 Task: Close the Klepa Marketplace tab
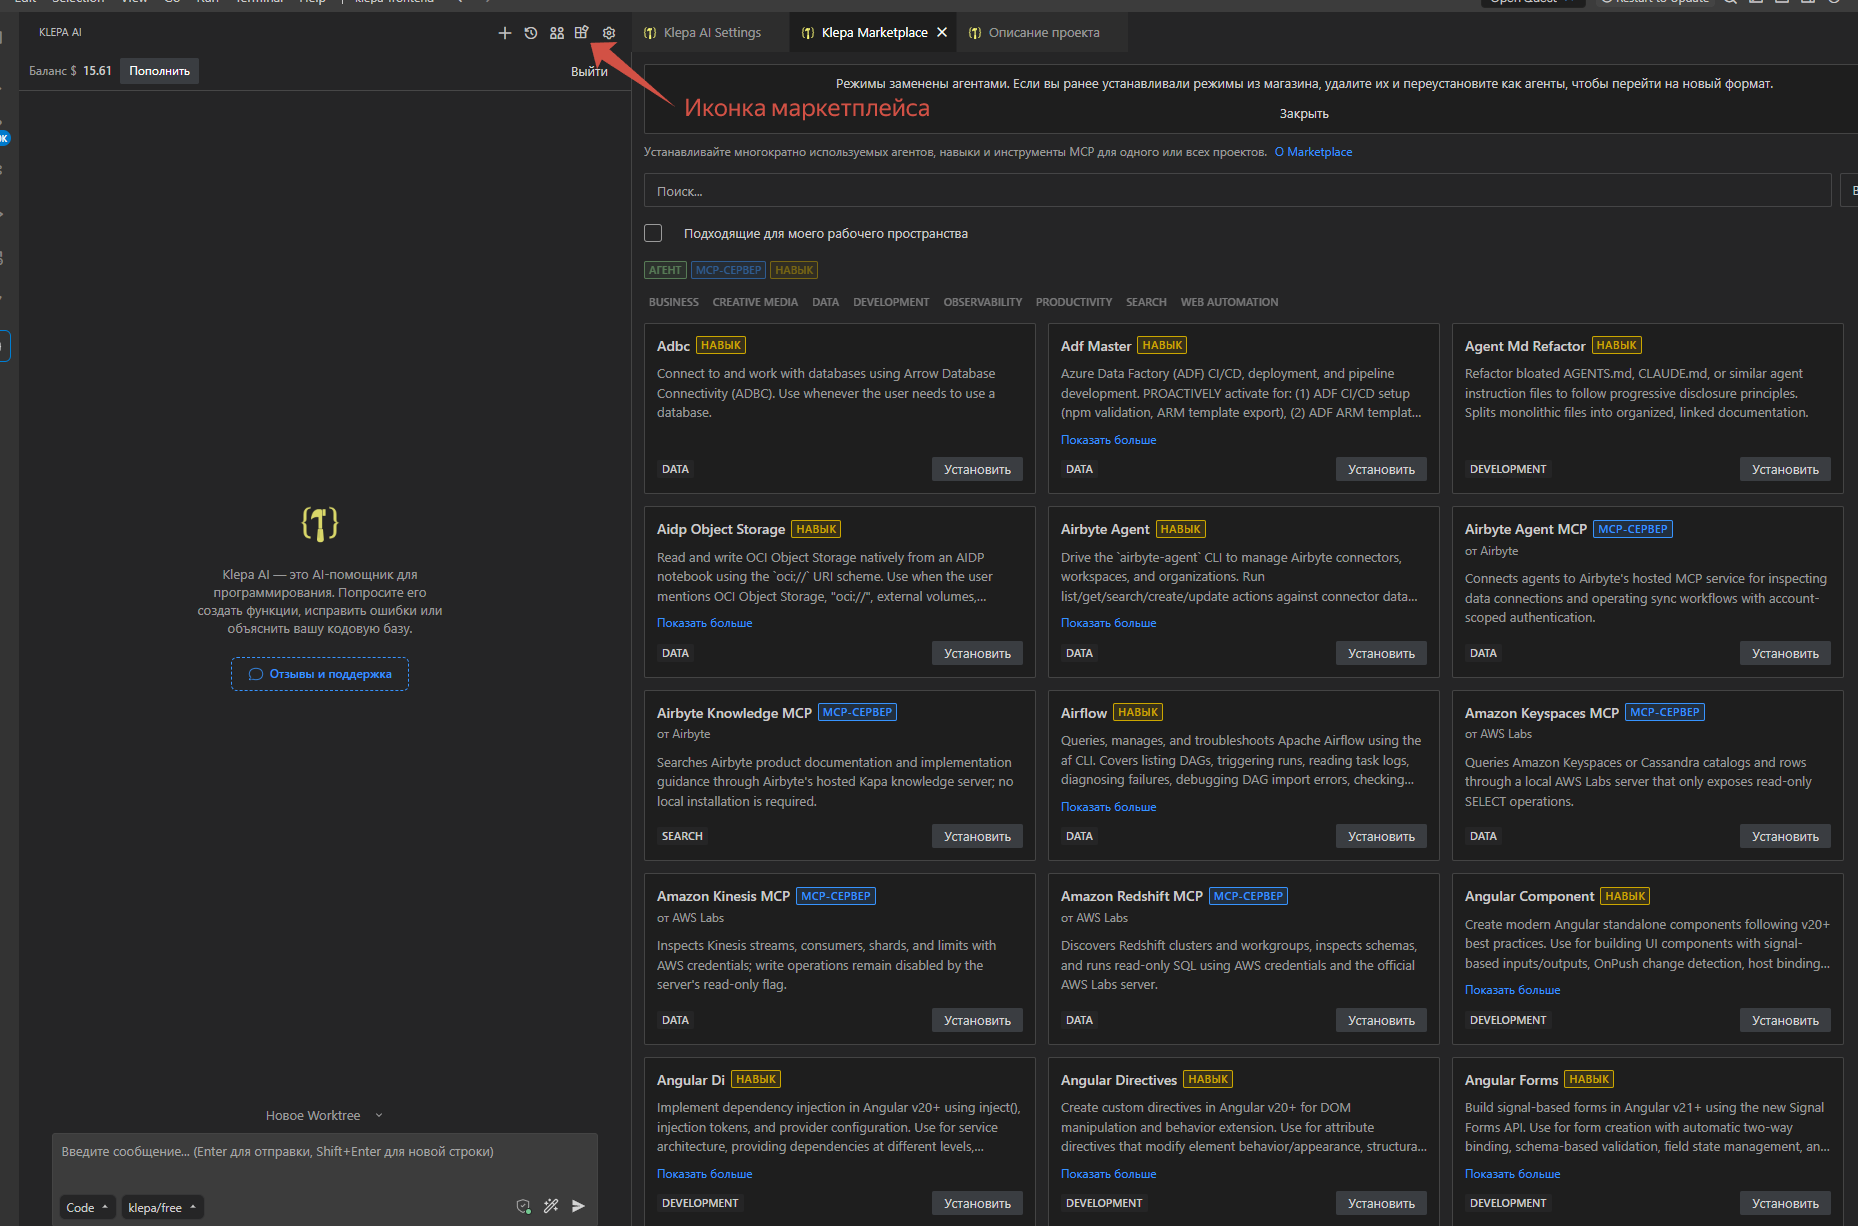(x=942, y=33)
